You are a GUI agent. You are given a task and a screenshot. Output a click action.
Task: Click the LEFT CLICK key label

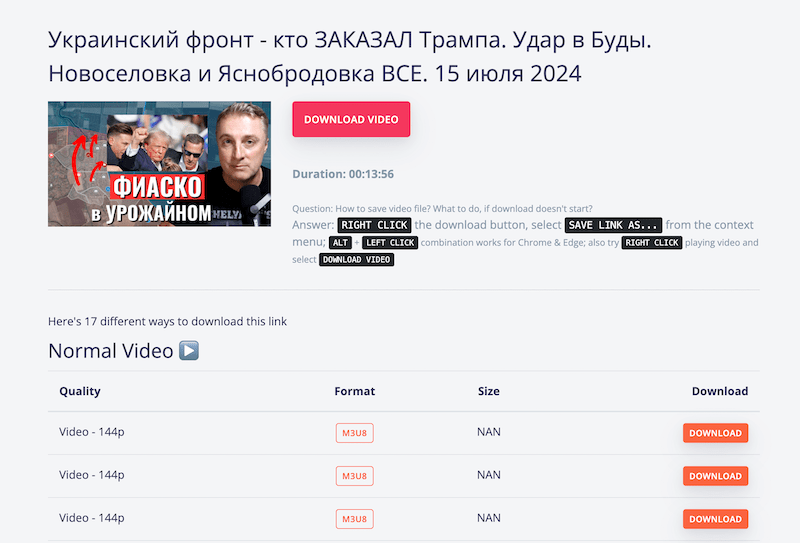tap(390, 242)
